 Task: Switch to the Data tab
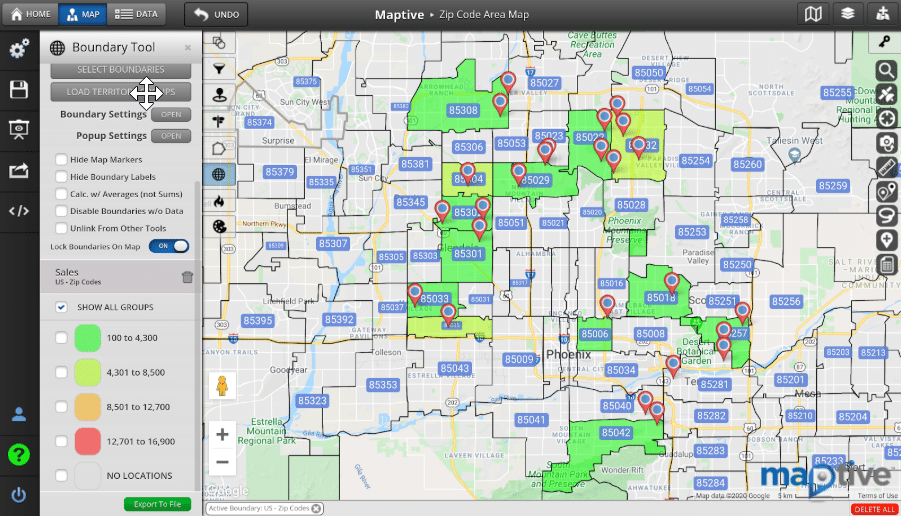pyautogui.click(x=137, y=14)
